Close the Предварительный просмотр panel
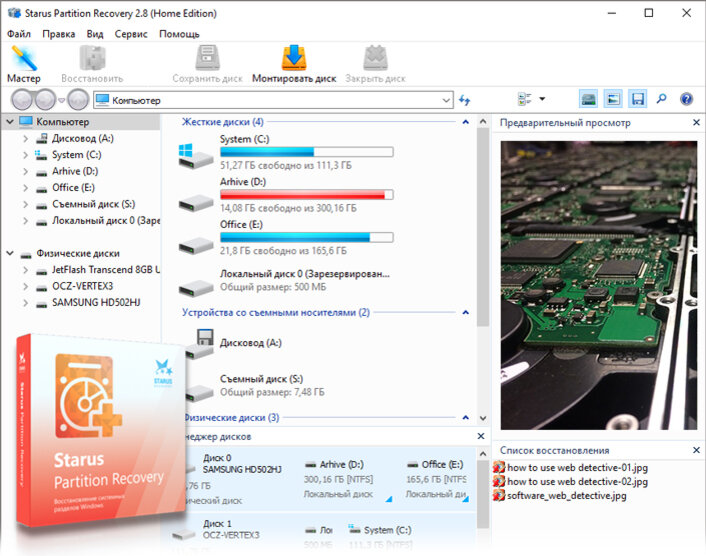 tap(696, 122)
